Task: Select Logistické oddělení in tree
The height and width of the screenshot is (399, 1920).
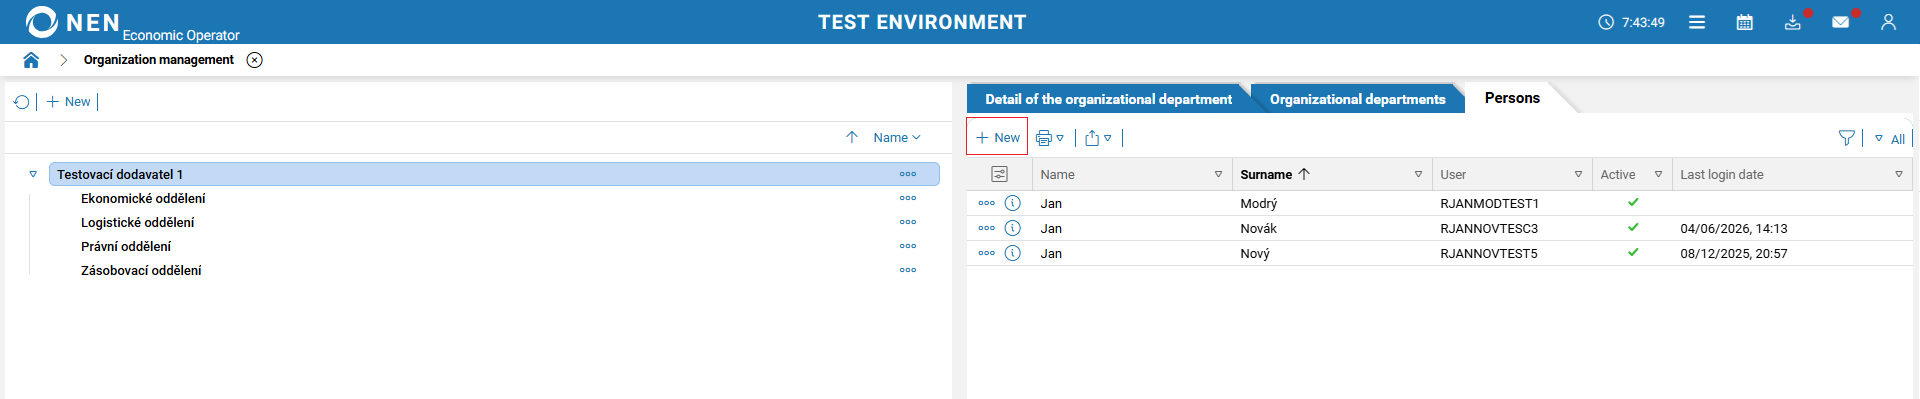Action: pyautogui.click(x=138, y=223)
